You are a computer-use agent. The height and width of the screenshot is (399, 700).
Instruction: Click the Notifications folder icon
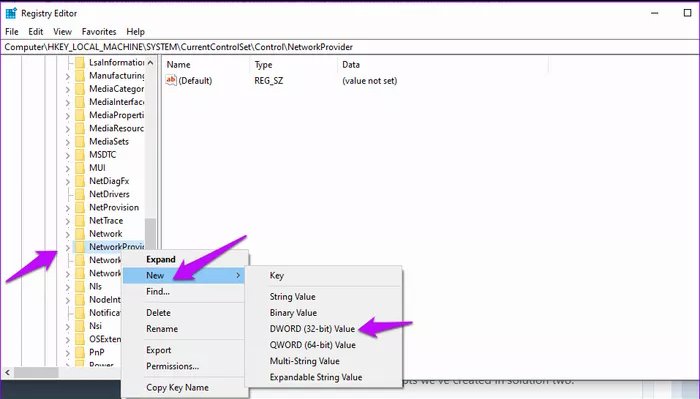tap(80, 313)
